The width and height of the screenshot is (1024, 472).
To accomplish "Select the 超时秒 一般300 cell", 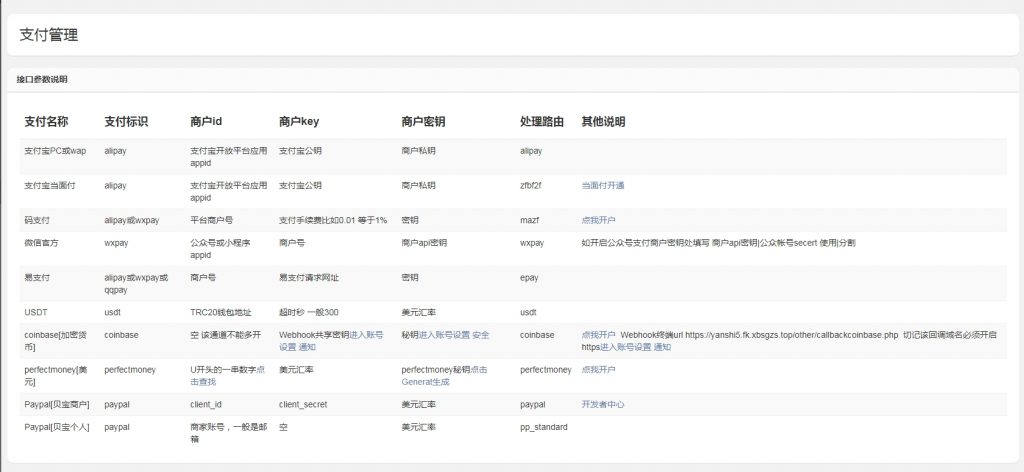I will click(x=309, y=312).
